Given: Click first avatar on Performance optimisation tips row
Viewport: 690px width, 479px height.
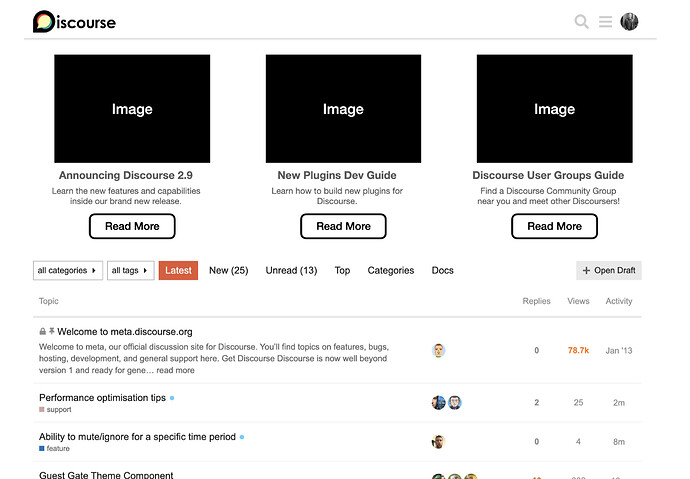Looking at the screenshot, I should (438, 402).
